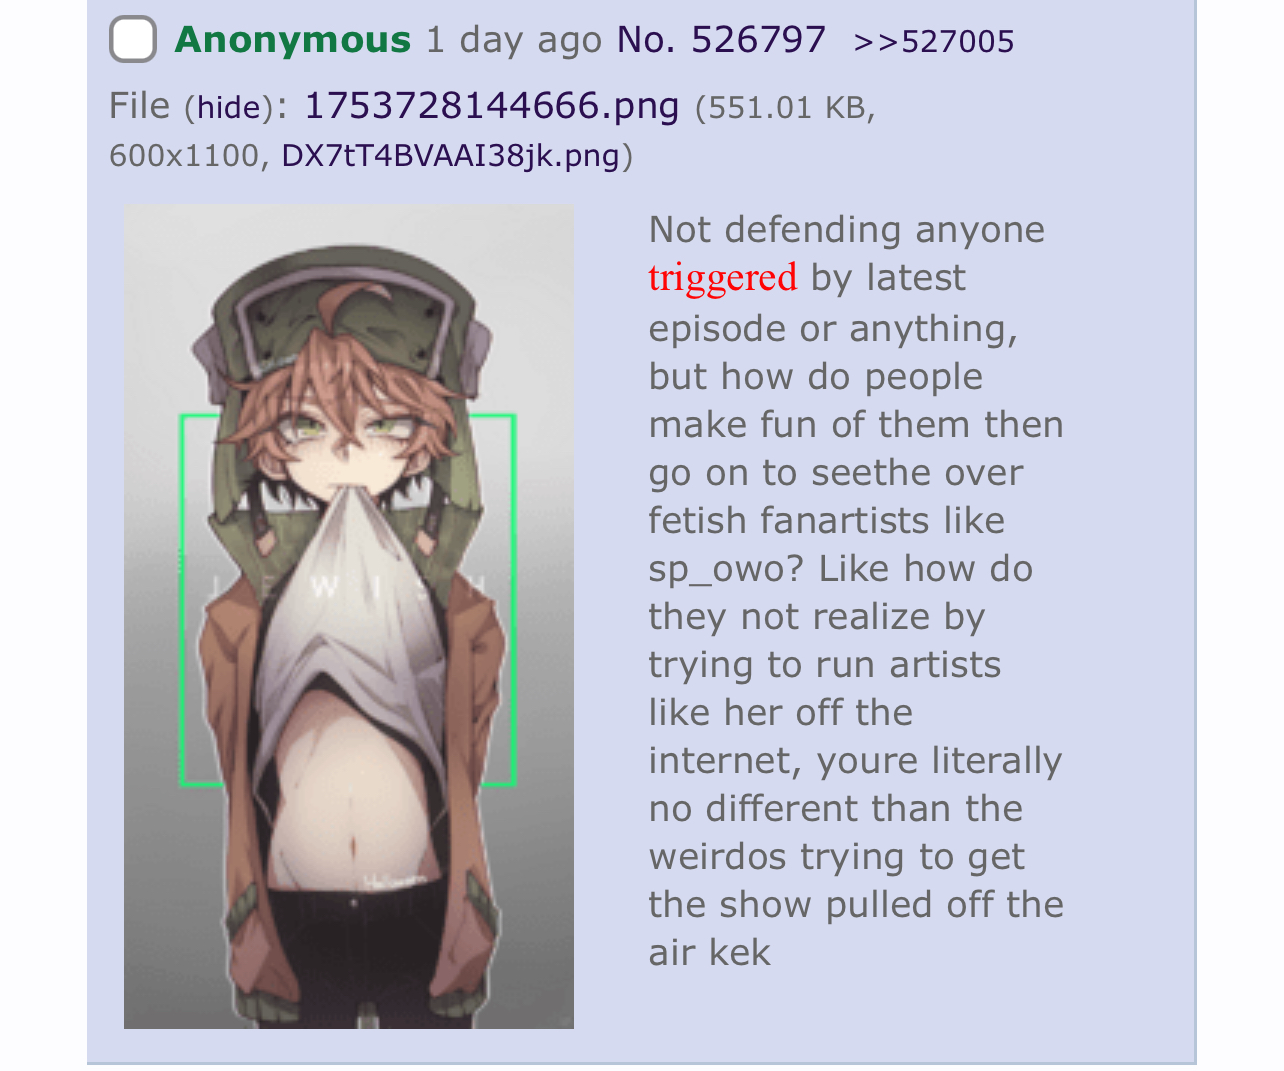Viewport: 1284px width, 1071px height.
Task: Follow the >>527005 reply backlink
Action: coord(934,42)
